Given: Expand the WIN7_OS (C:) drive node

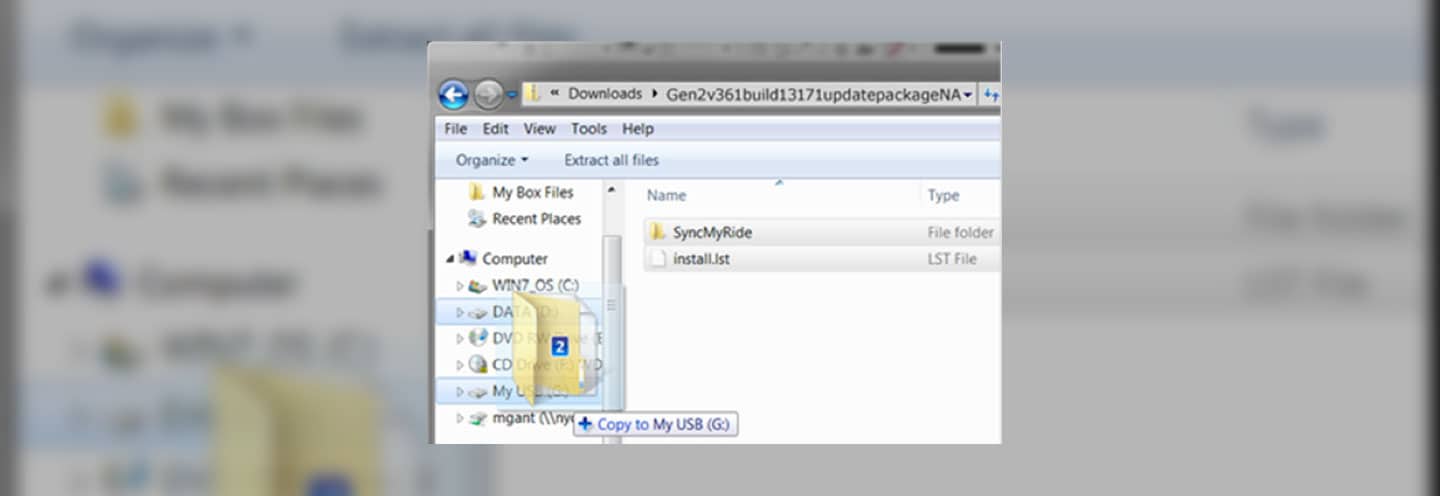Looking at the screenshot, I should (x=460, y=286).
